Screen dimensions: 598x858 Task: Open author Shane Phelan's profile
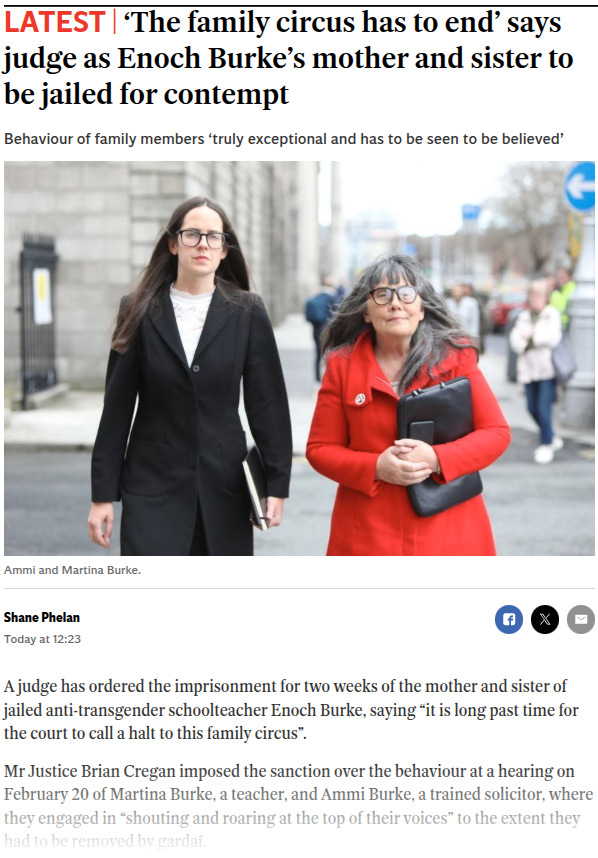(x=42, y=617)
